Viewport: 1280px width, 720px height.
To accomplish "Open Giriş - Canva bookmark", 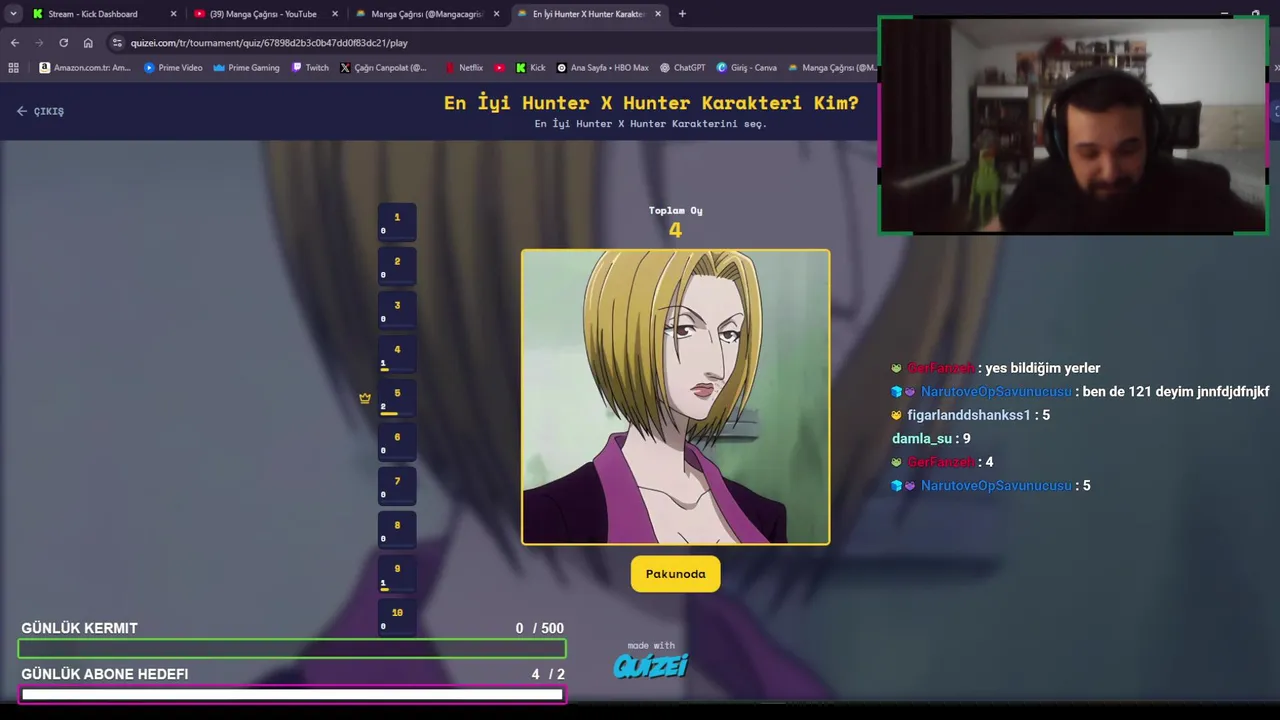I will pos(747,68).
